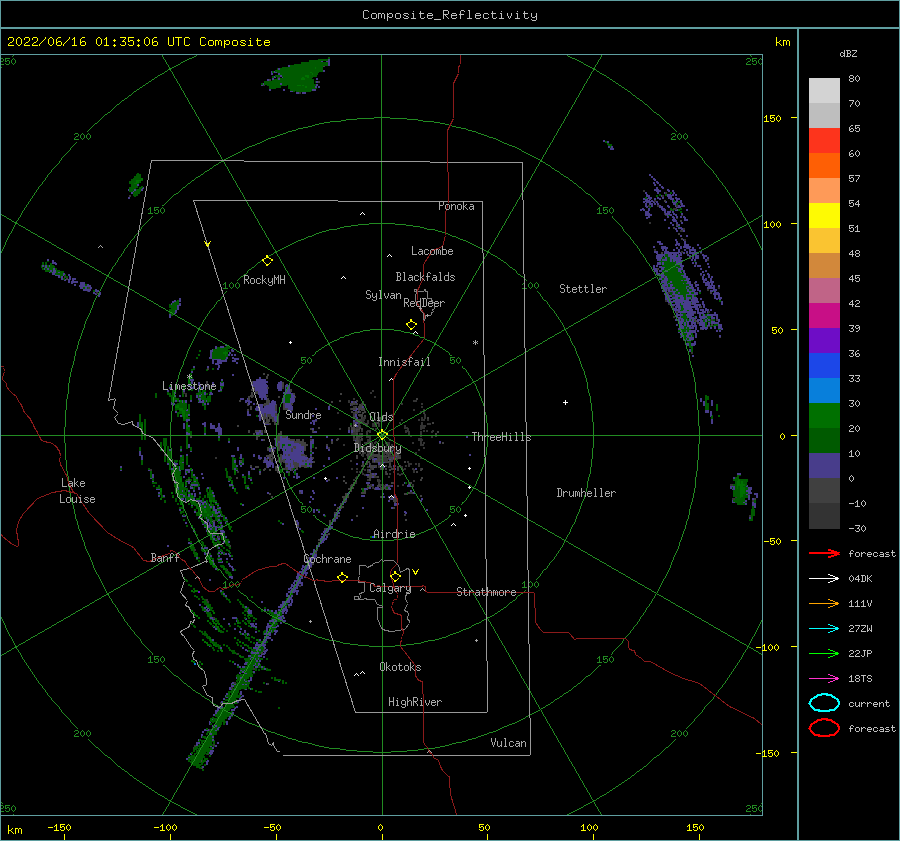Viewport: 900px width, 841px height.
Task: Click the Limestone label
Action: tap(189, 386)
